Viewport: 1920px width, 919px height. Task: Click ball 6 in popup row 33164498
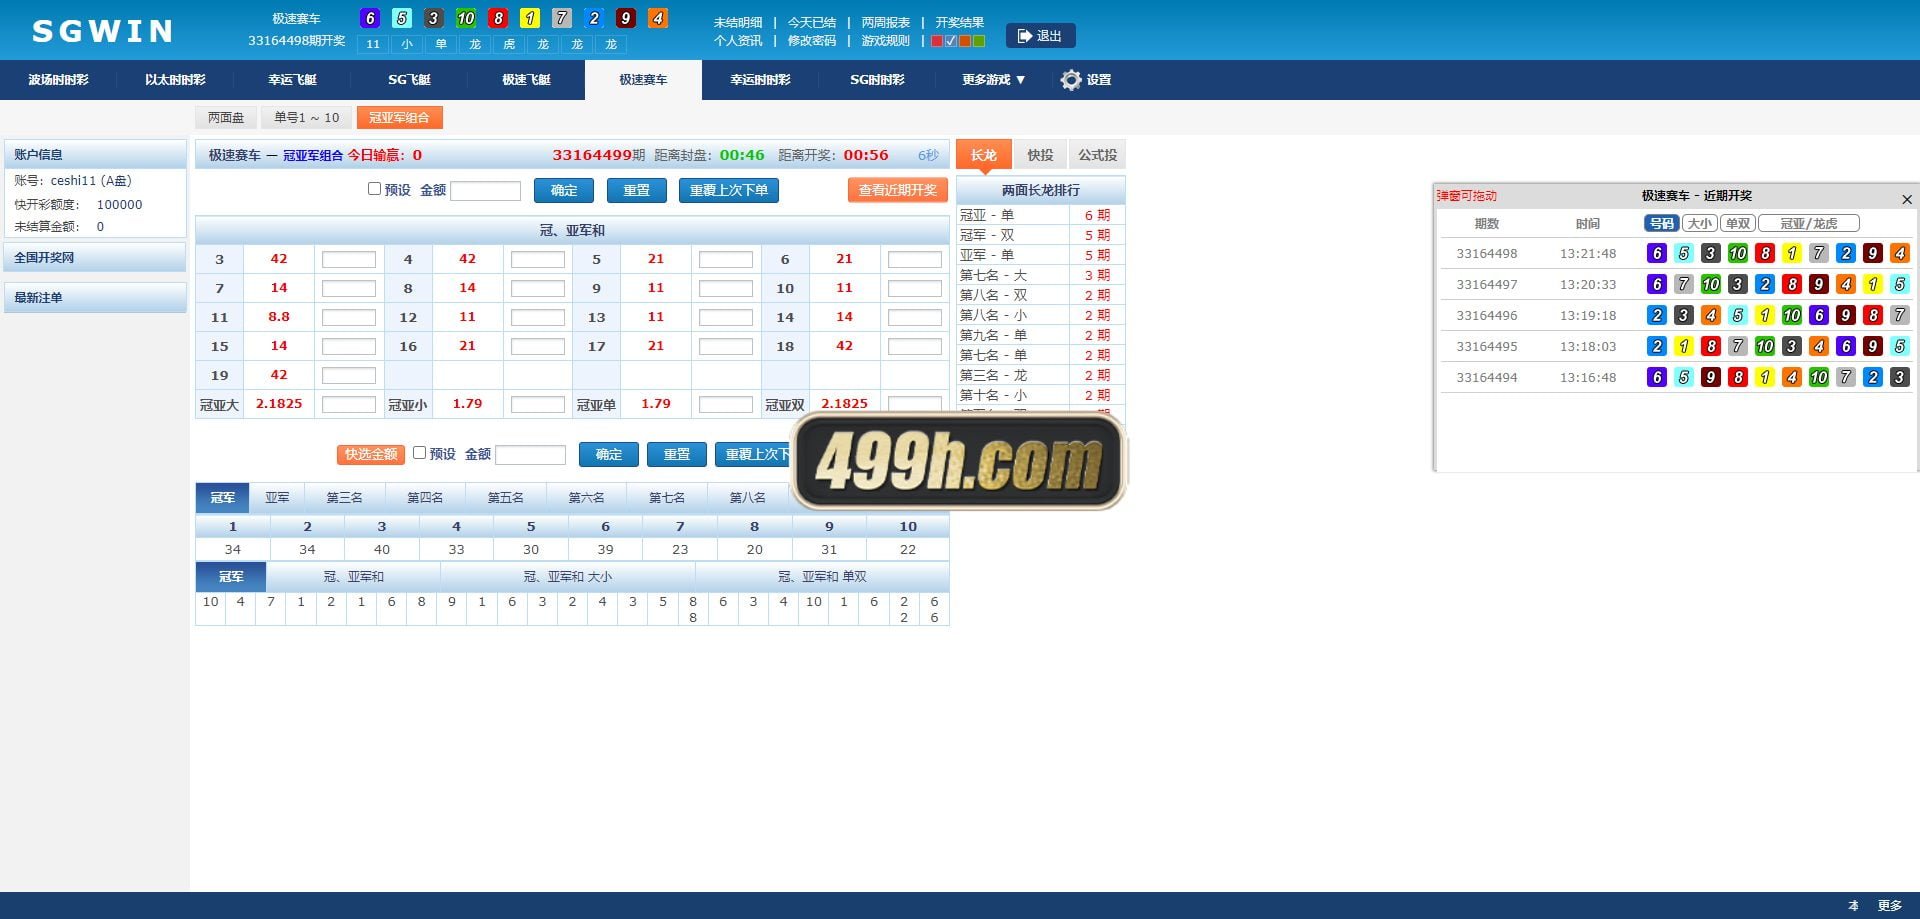click(1657, 254)
